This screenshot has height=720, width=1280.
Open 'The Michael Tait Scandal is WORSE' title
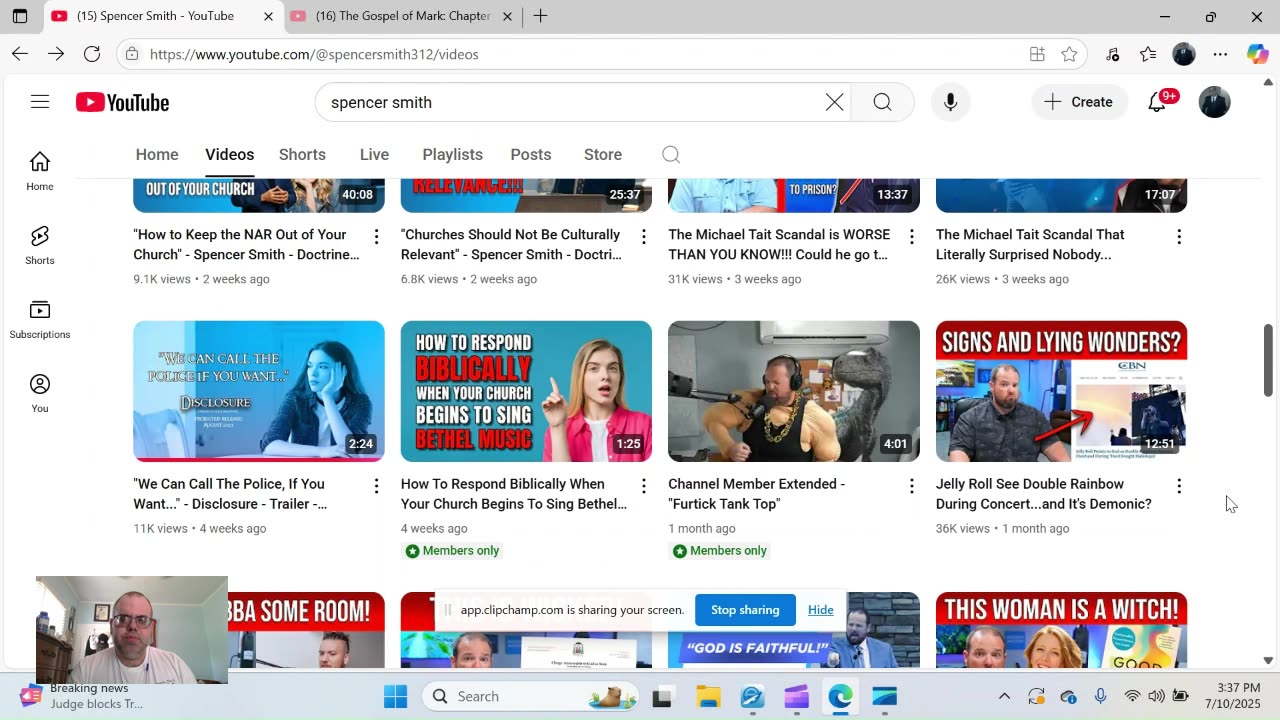click(x=779, y=244)
